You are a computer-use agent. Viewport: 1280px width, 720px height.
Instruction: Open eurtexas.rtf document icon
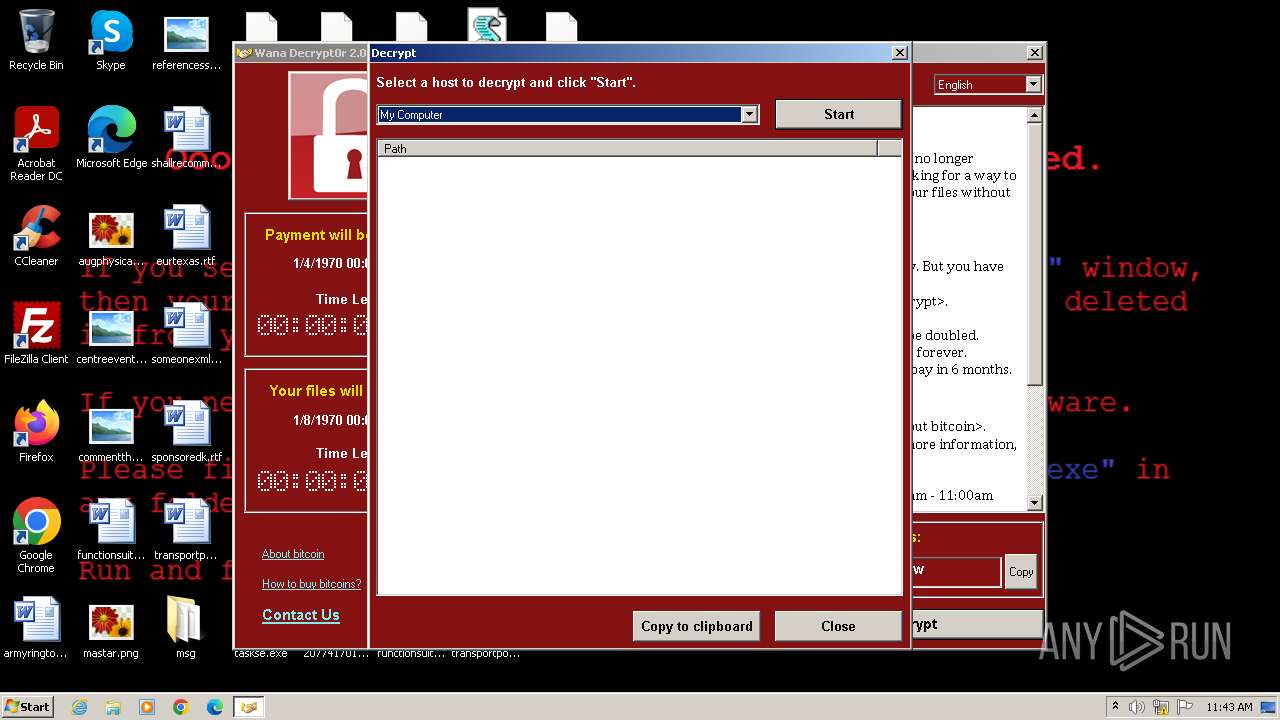coord(186,235)
